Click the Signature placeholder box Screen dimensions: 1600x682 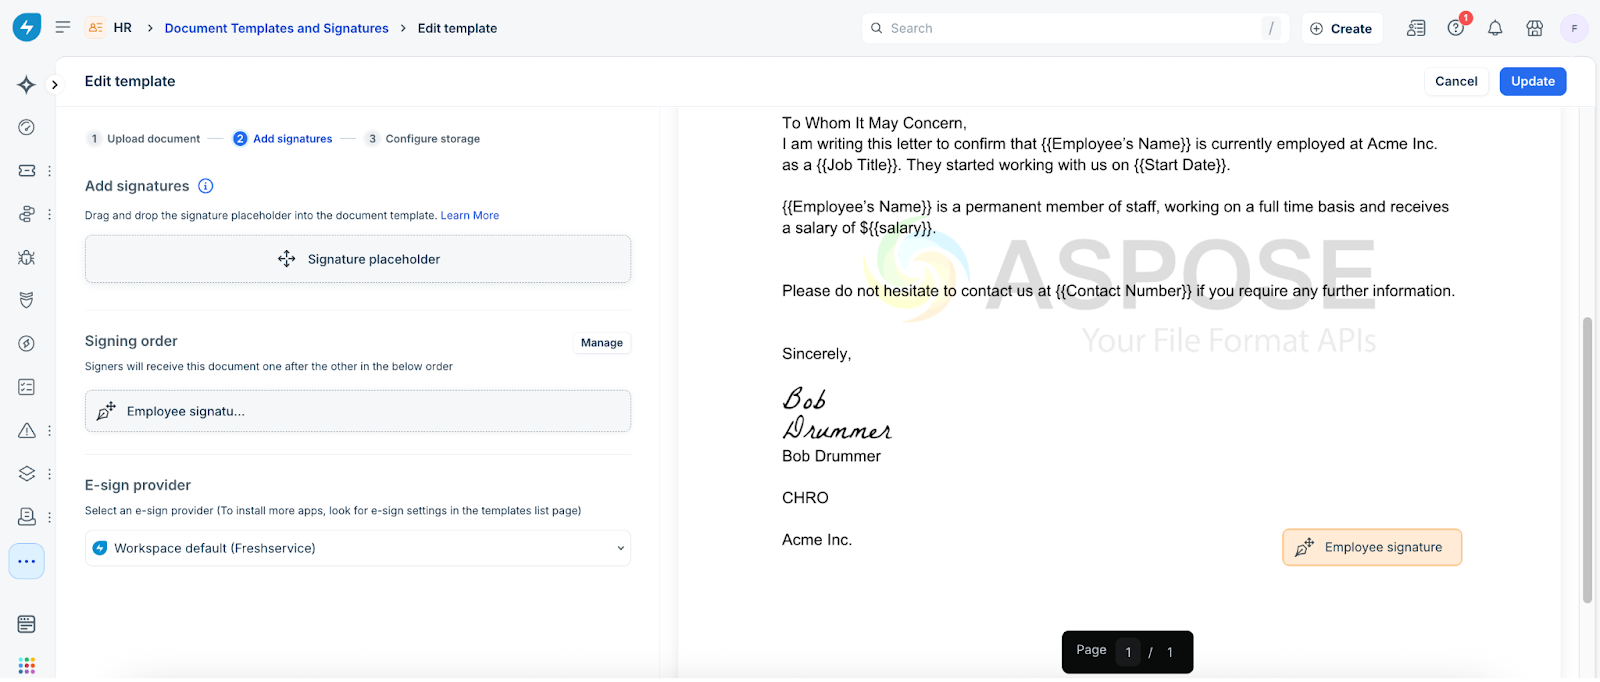point(358,259)
